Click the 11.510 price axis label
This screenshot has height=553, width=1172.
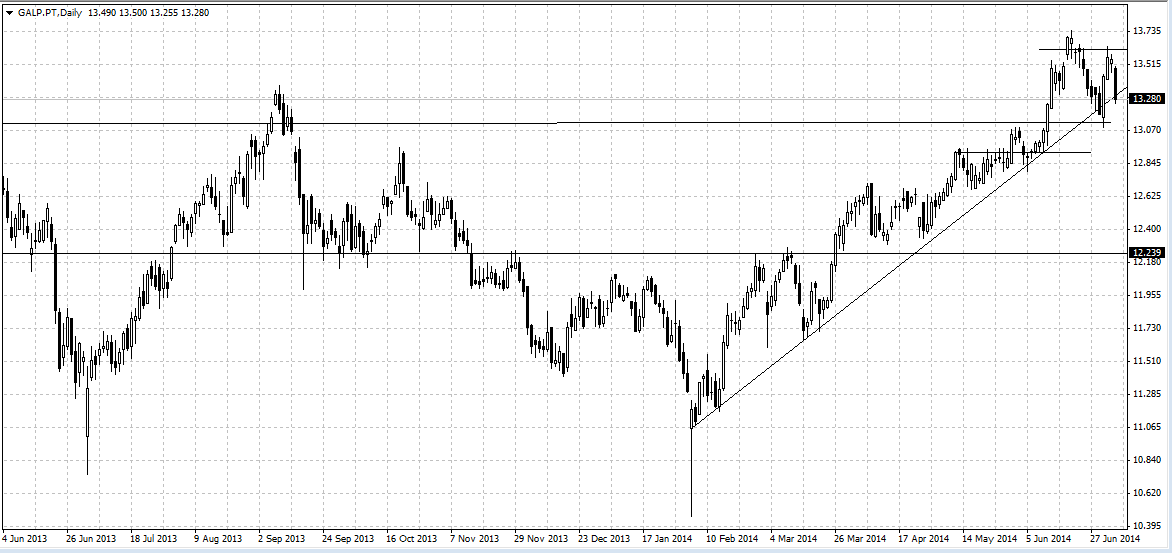pos(1146,362)
